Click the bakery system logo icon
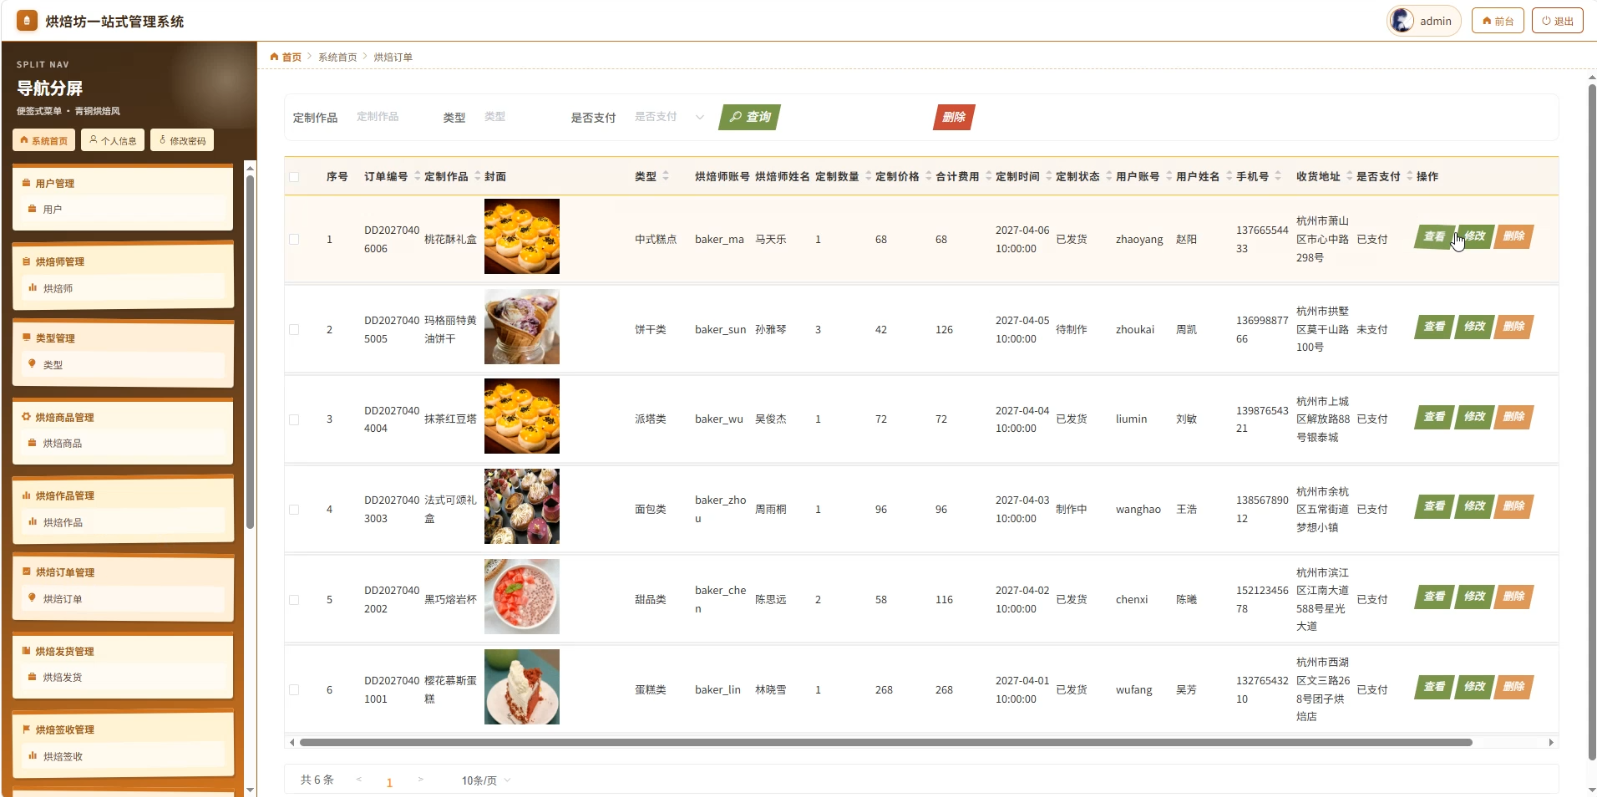 (27, 20)
